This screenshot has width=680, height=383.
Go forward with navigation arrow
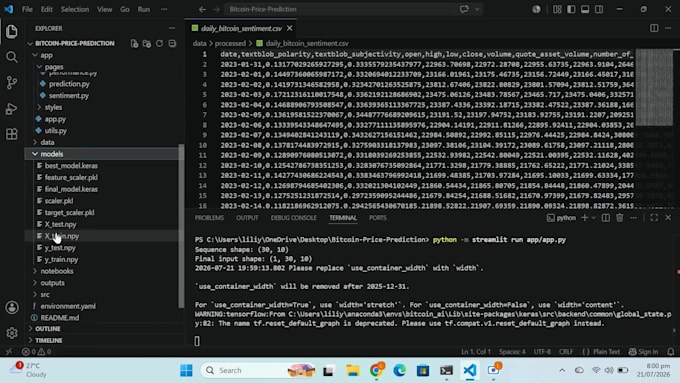216,9
